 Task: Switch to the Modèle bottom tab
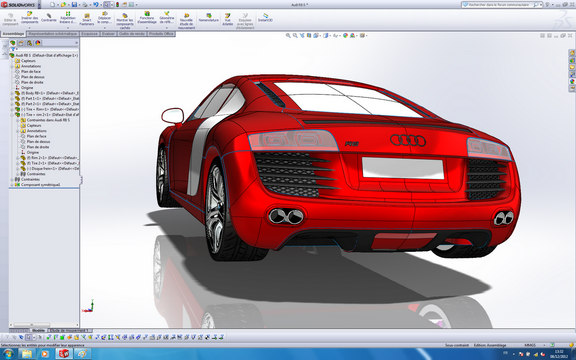pos(38,331)
